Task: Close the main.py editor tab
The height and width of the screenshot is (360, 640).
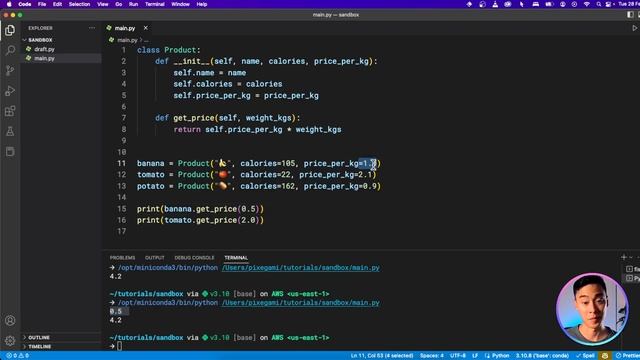Action: click(x=146, y=28)
